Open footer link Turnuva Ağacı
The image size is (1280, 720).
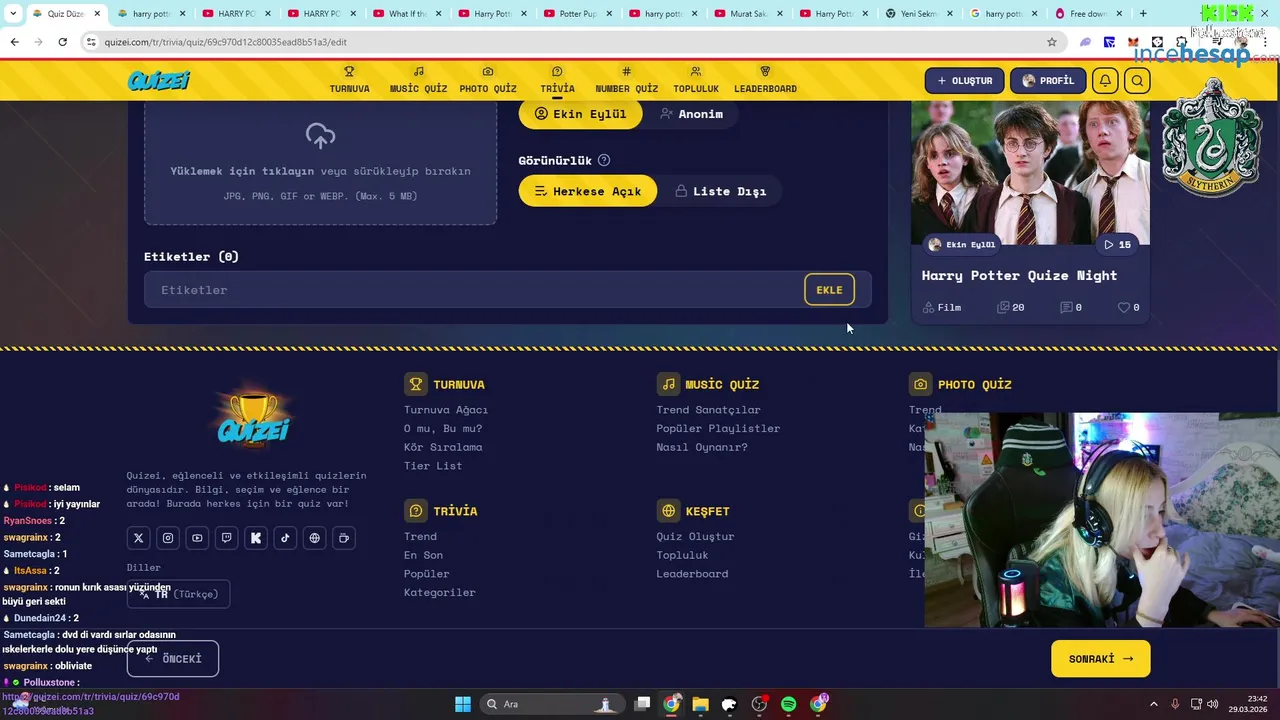click(x=446, y=410)
